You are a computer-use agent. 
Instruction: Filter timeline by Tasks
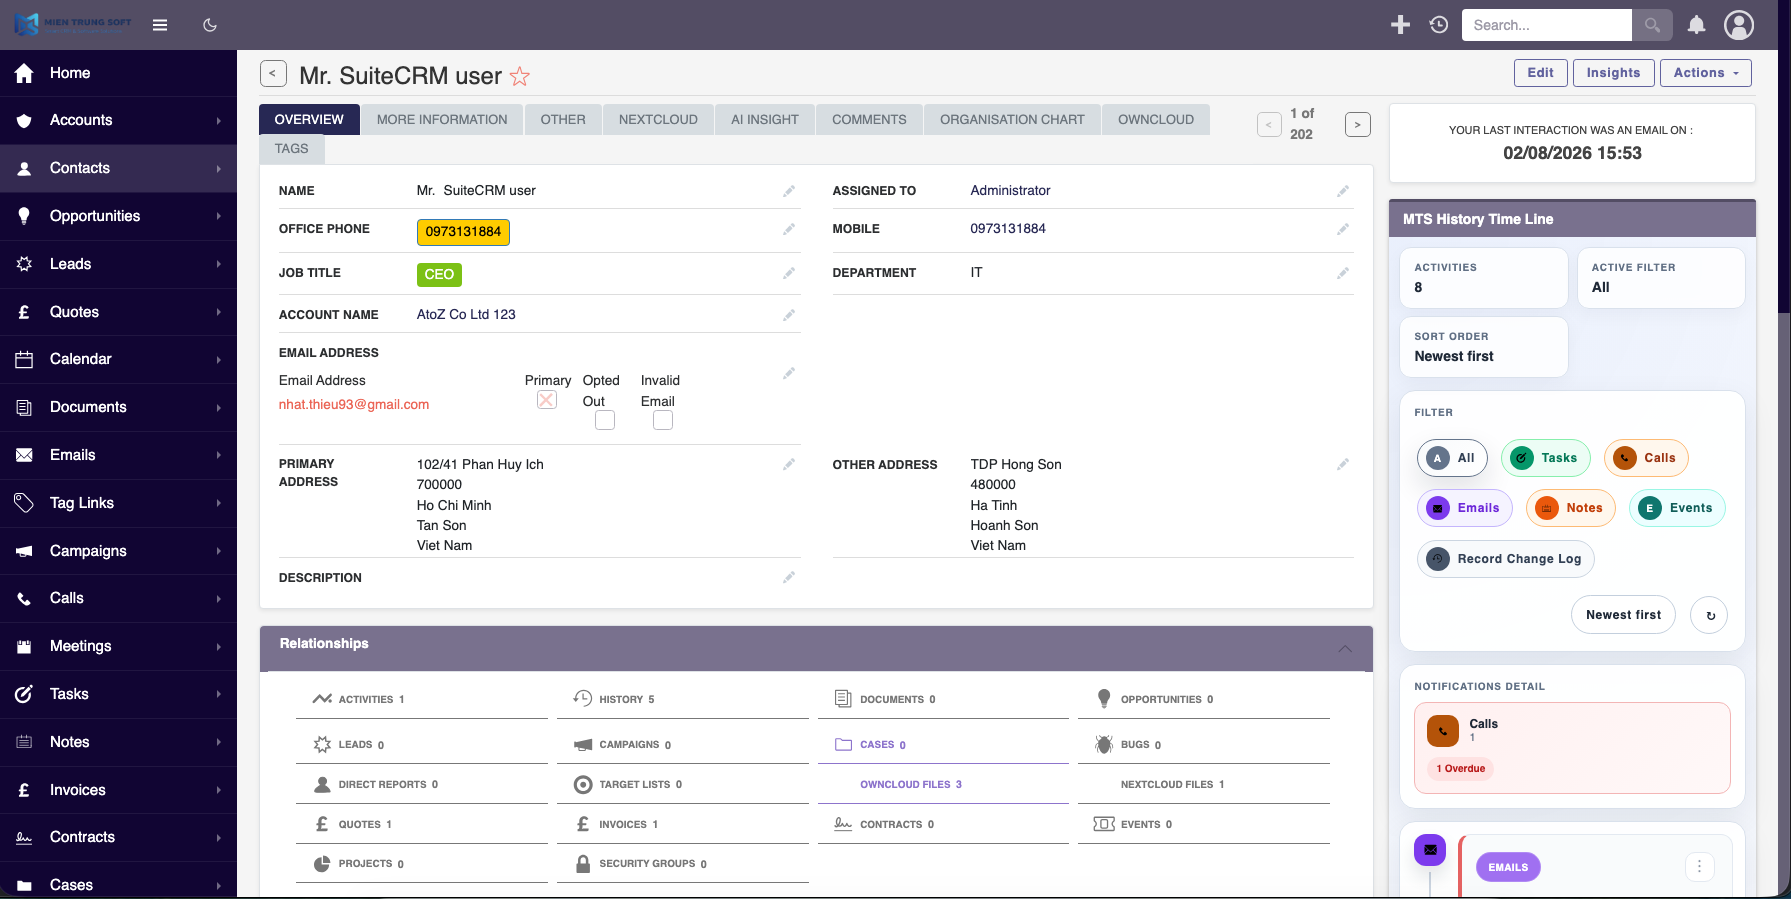(1545, 458)
